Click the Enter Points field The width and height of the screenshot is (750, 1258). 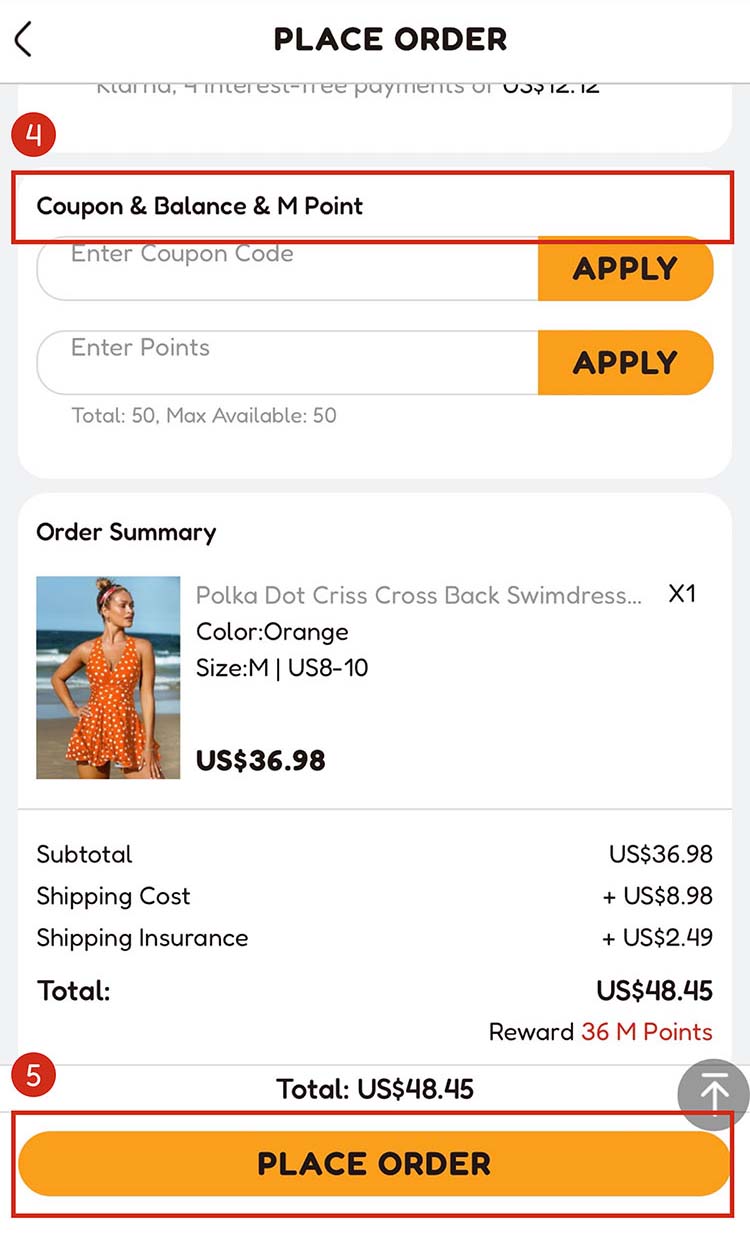(288, 362)
